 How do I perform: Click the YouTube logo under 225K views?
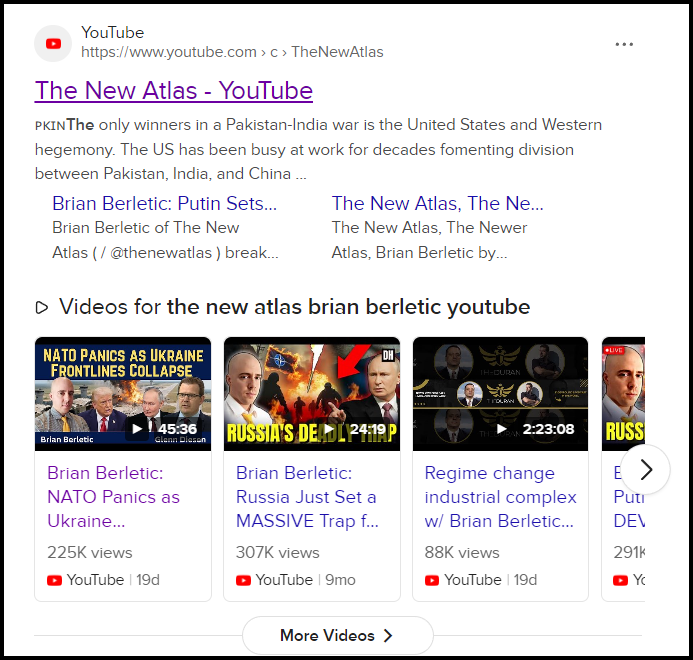coord(54,580)
